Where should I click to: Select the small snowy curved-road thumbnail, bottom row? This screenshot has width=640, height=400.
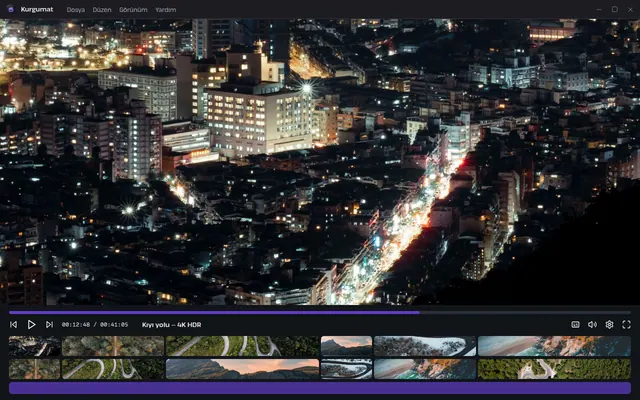coord(347,369)
